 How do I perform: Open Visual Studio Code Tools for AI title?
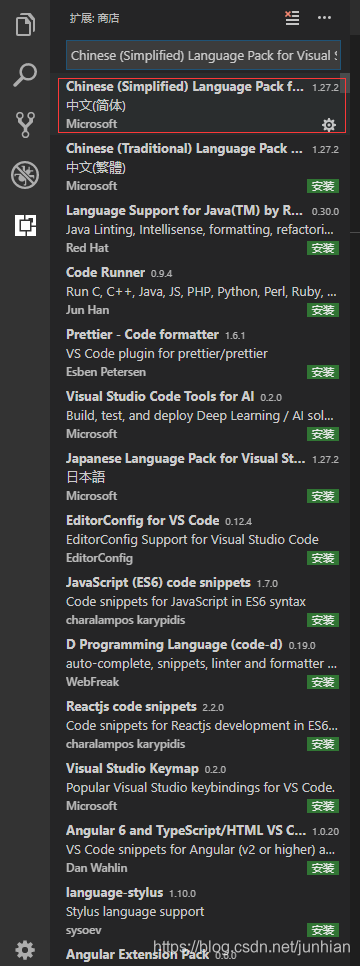[160, 397]
